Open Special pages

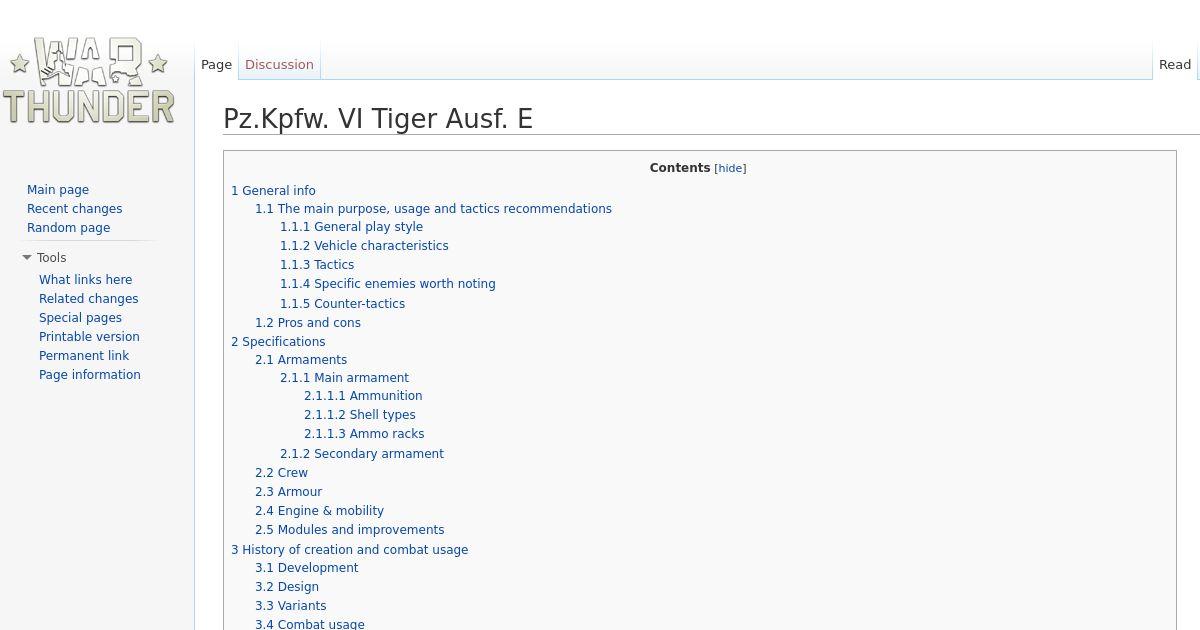(x=81, y=318)
